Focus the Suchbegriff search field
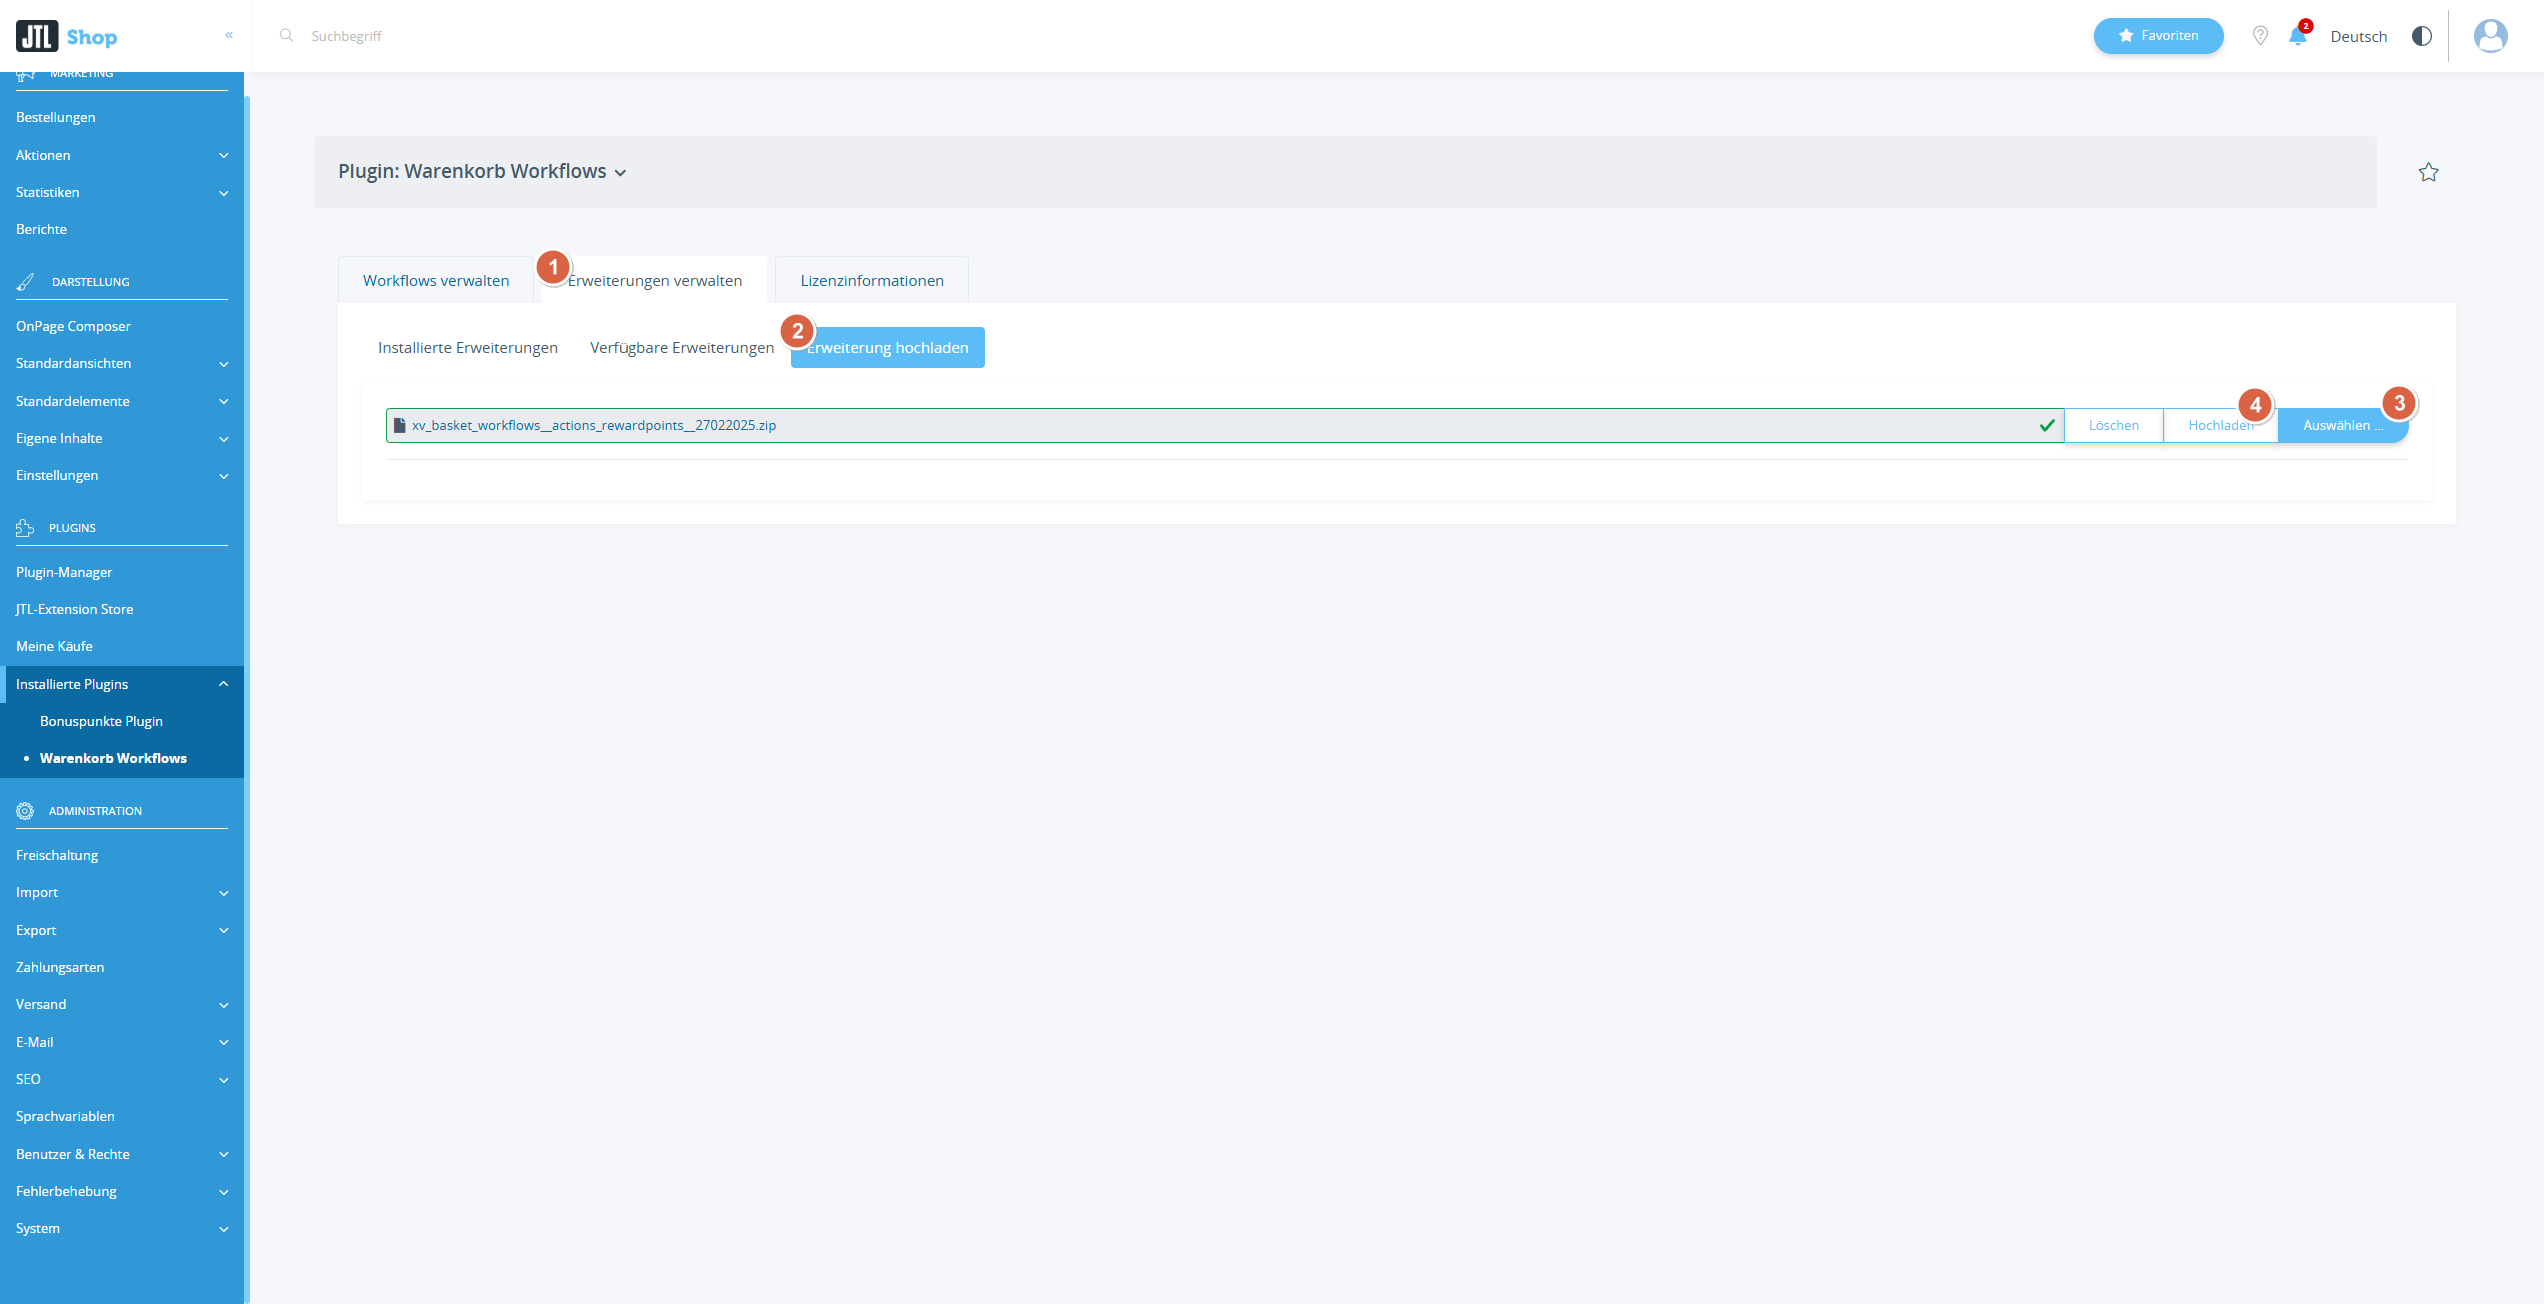2544x1304 pixels. tap(346, 36)
